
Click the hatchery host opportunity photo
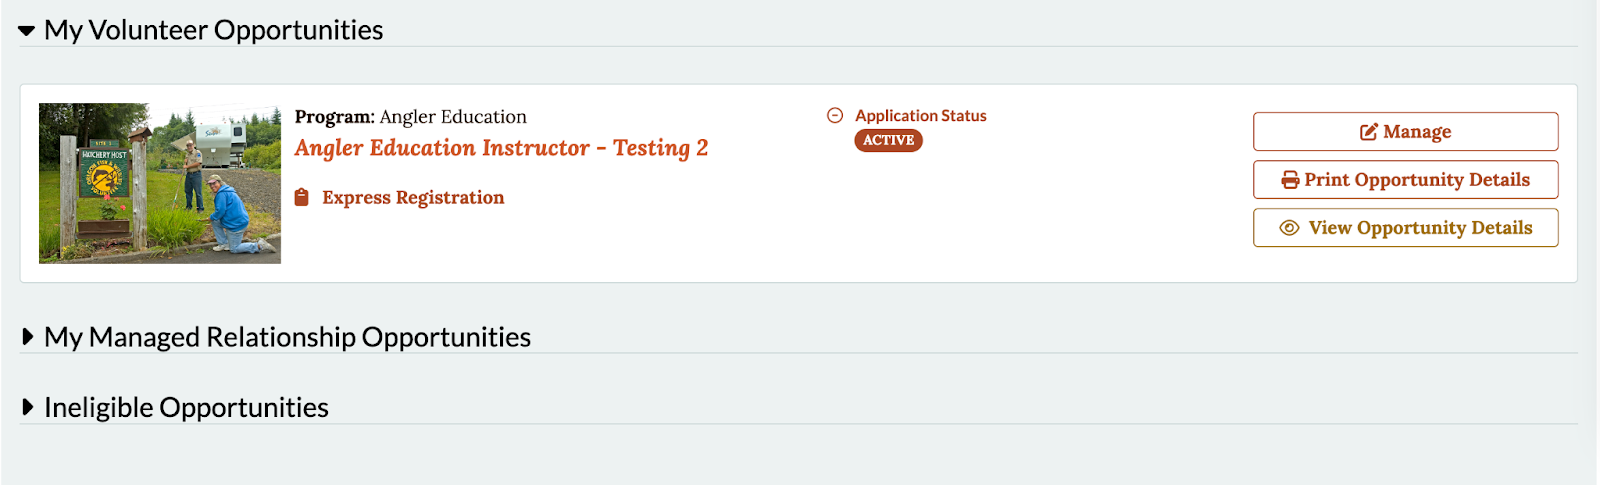coord(160,183)
